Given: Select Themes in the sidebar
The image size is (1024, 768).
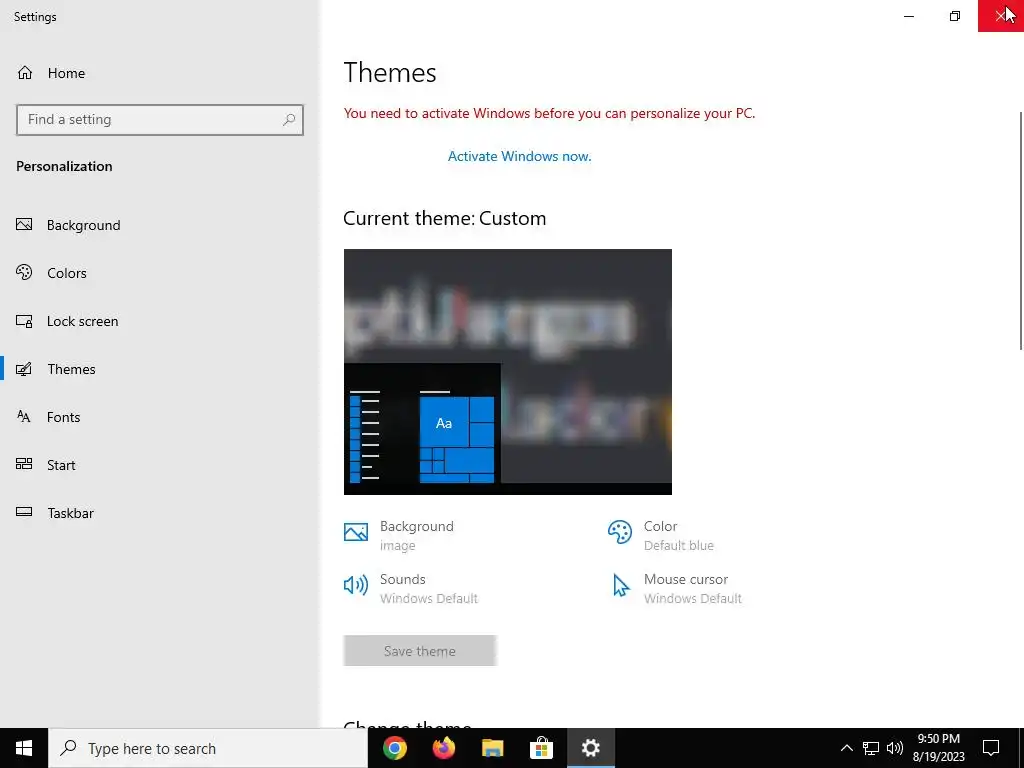Looking at the screenshot, I should click(x=160, y=369).
